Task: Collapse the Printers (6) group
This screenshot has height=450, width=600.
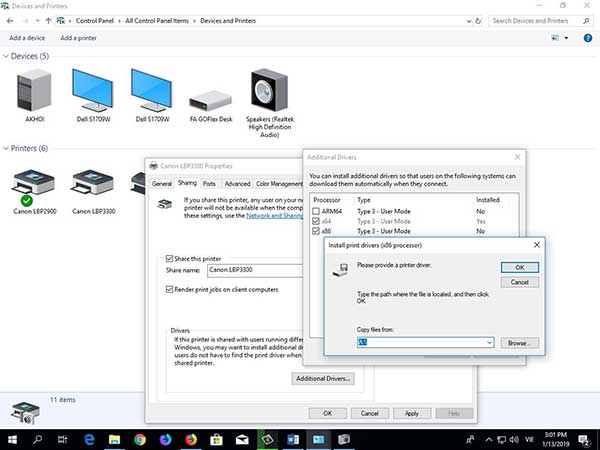Action: coord(5,148)
